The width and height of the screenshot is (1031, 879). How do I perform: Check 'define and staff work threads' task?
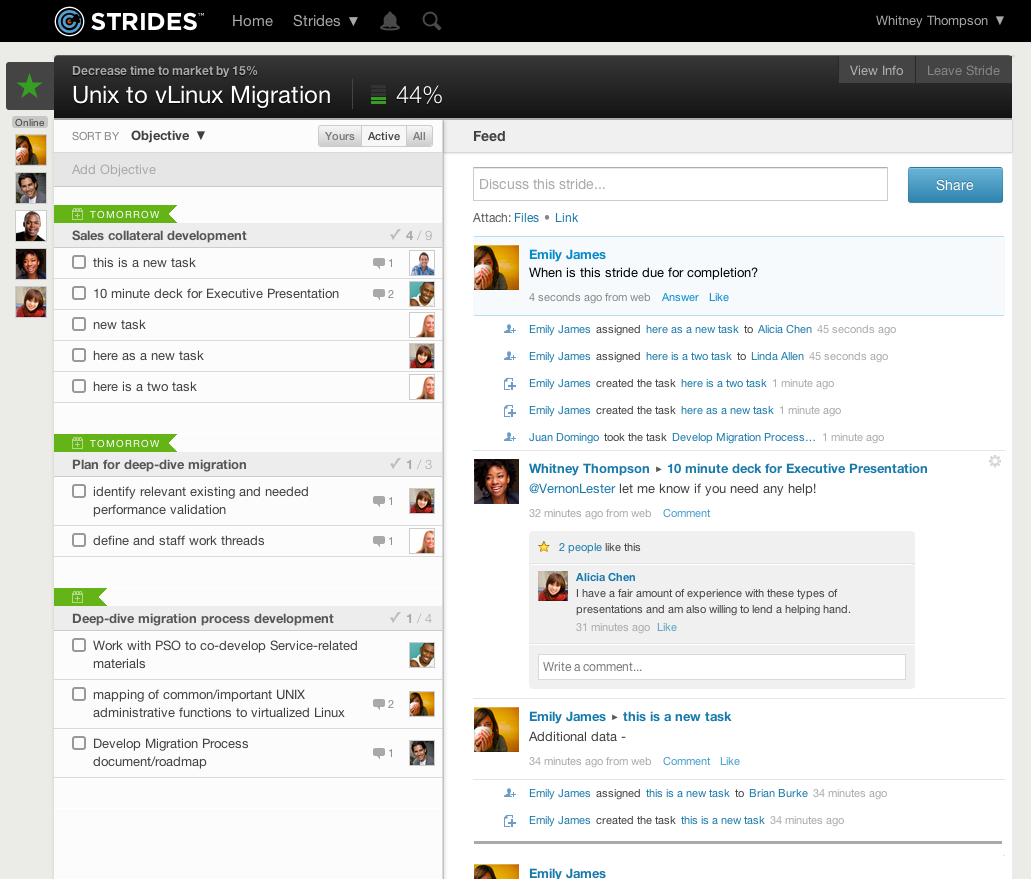pyautogui.click(x=79, y=540)
